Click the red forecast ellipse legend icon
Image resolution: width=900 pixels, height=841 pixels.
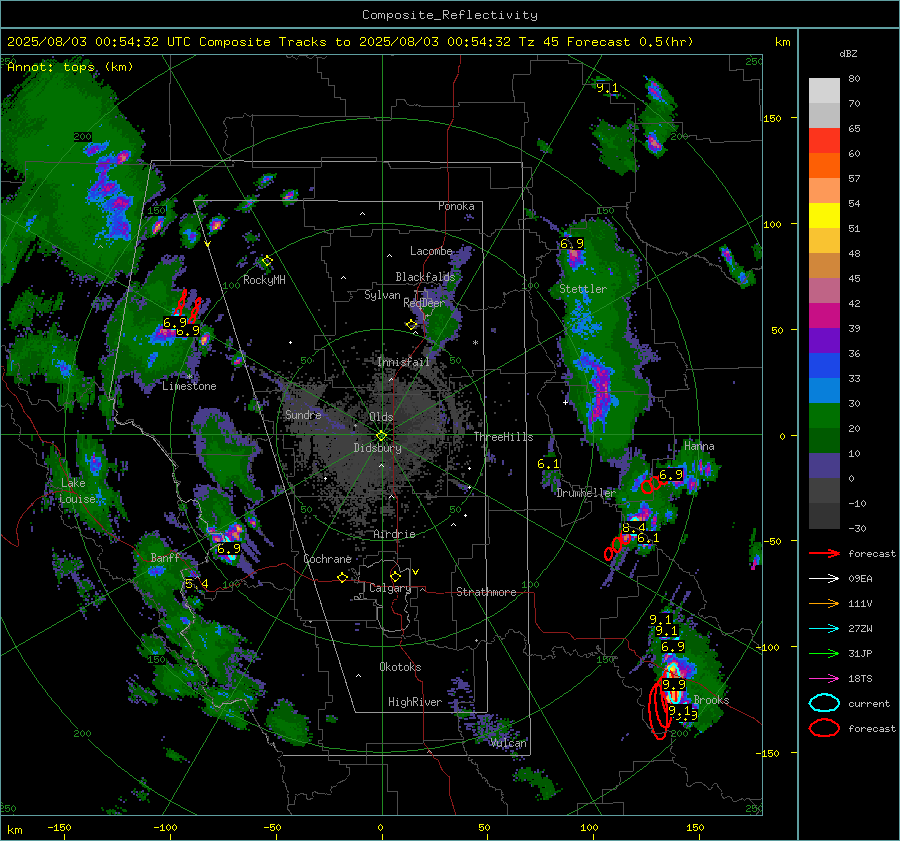coord(824,728)
